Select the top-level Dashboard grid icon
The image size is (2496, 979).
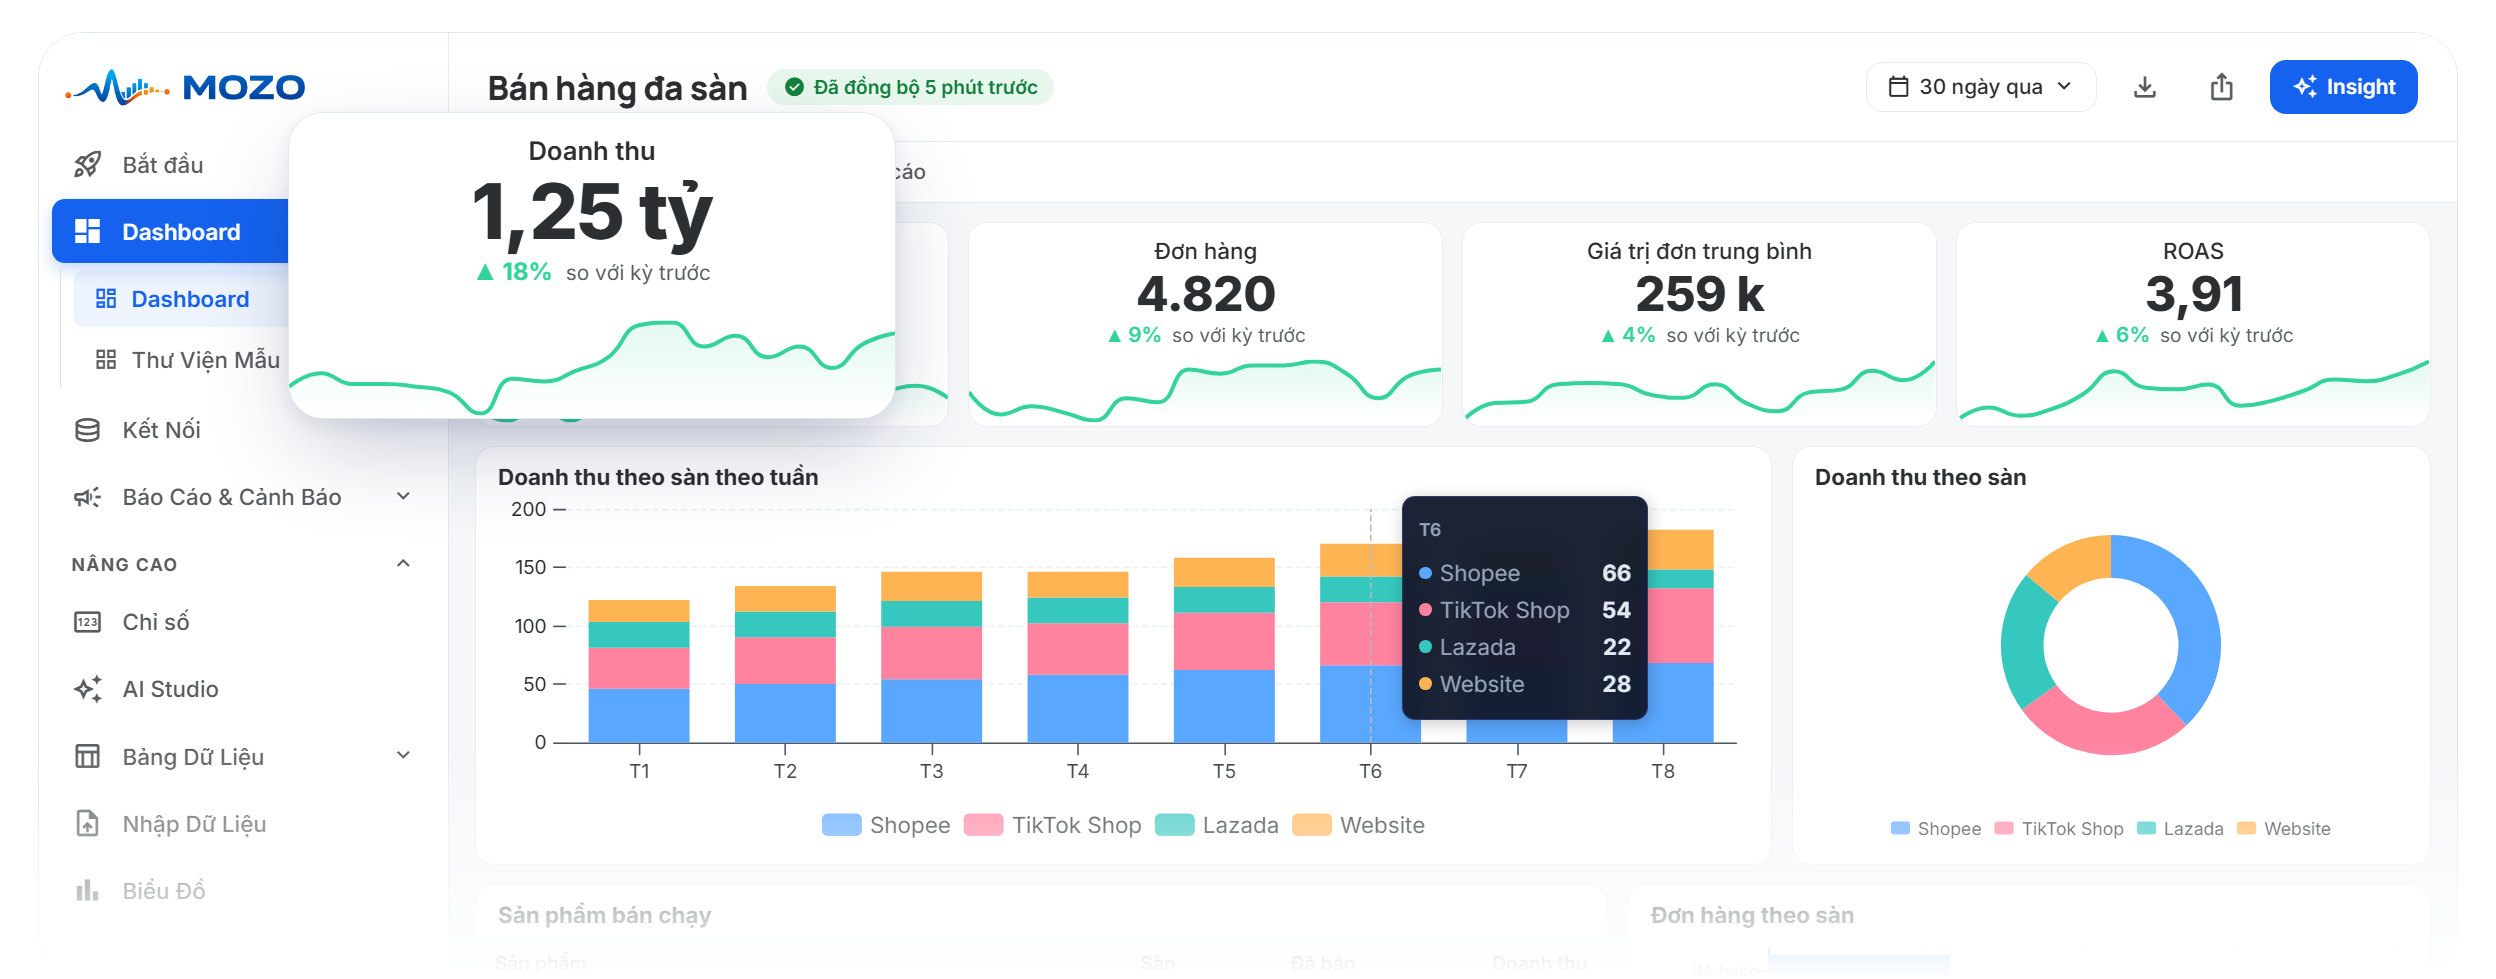(88, 232)
